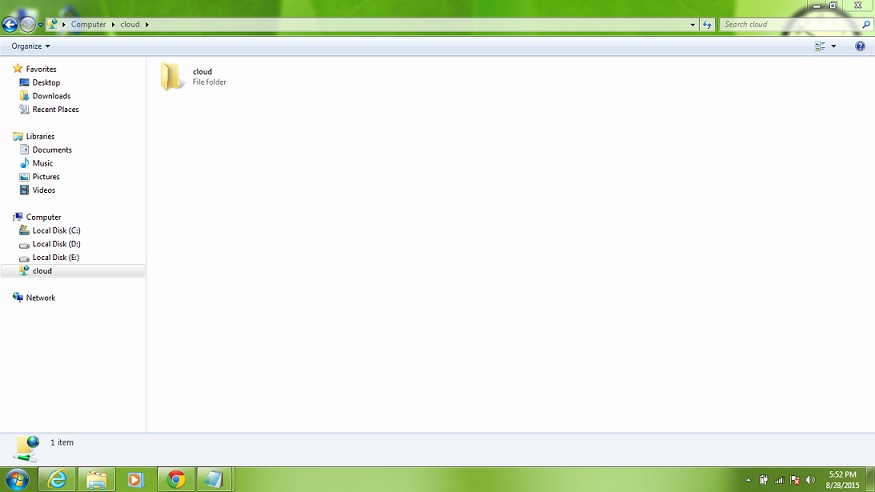Open Downloads under Favorites
The width and height of the screenshot is (875, 492).
click(x=51, y=96)
